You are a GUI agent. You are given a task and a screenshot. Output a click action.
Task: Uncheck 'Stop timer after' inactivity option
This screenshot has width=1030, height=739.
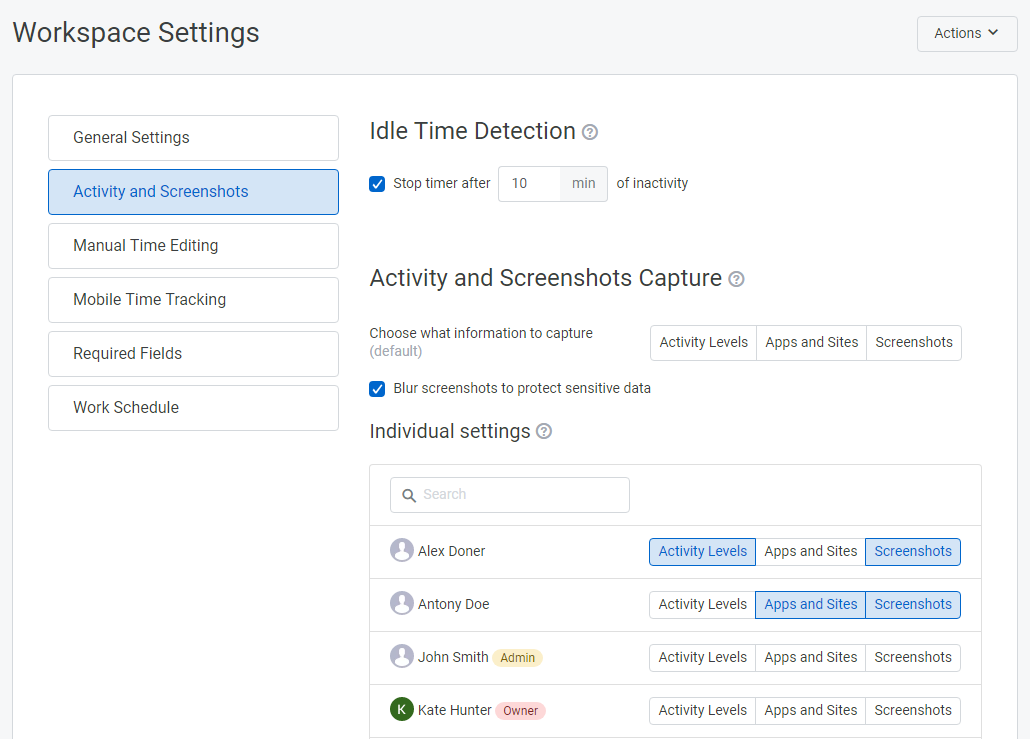coord(377,183)
